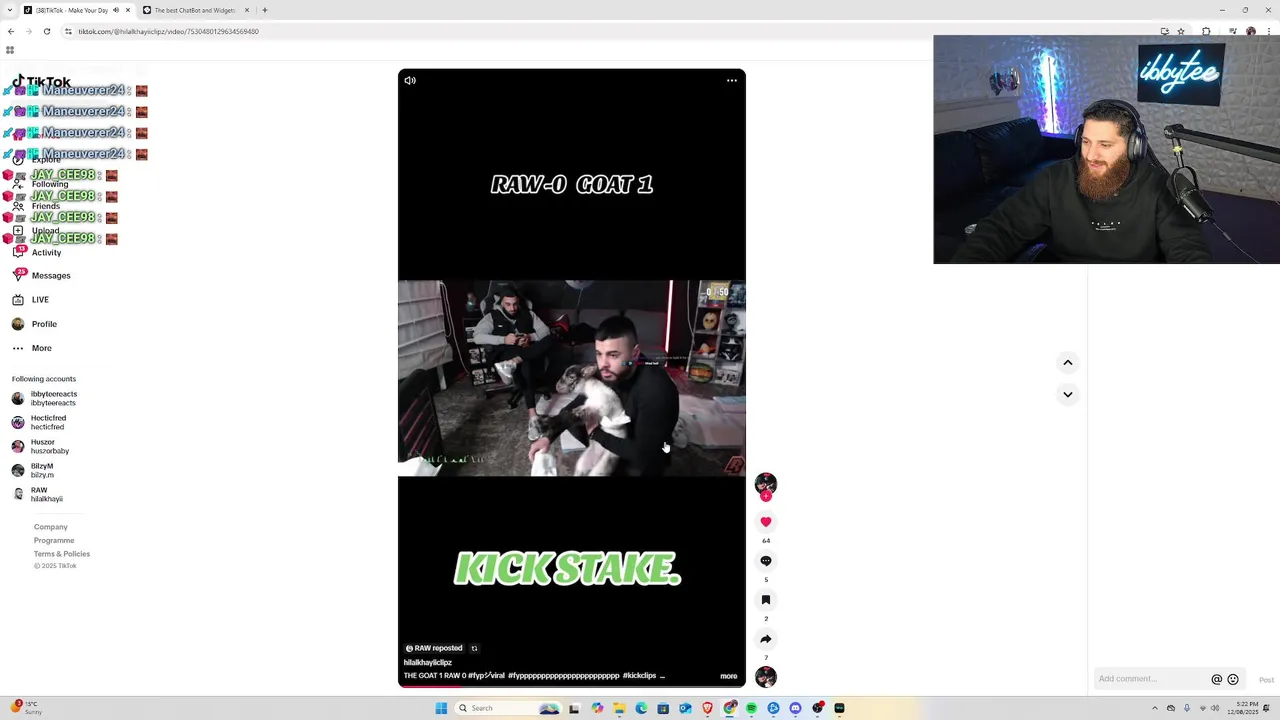Go back in the browser
Viewport: 1280px width, 720px height.
coord(11,31)
